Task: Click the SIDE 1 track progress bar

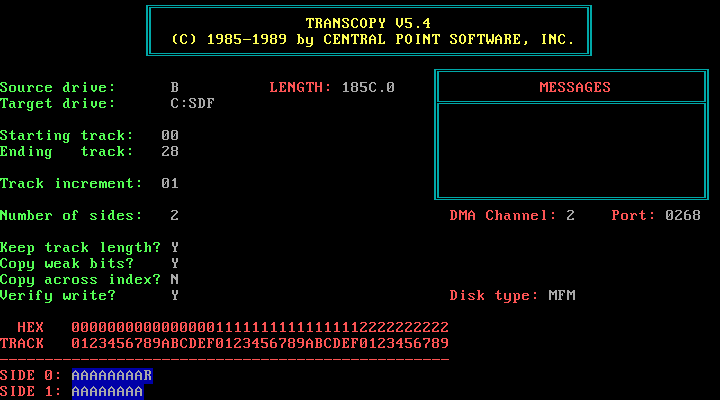Action: (107, 391)
